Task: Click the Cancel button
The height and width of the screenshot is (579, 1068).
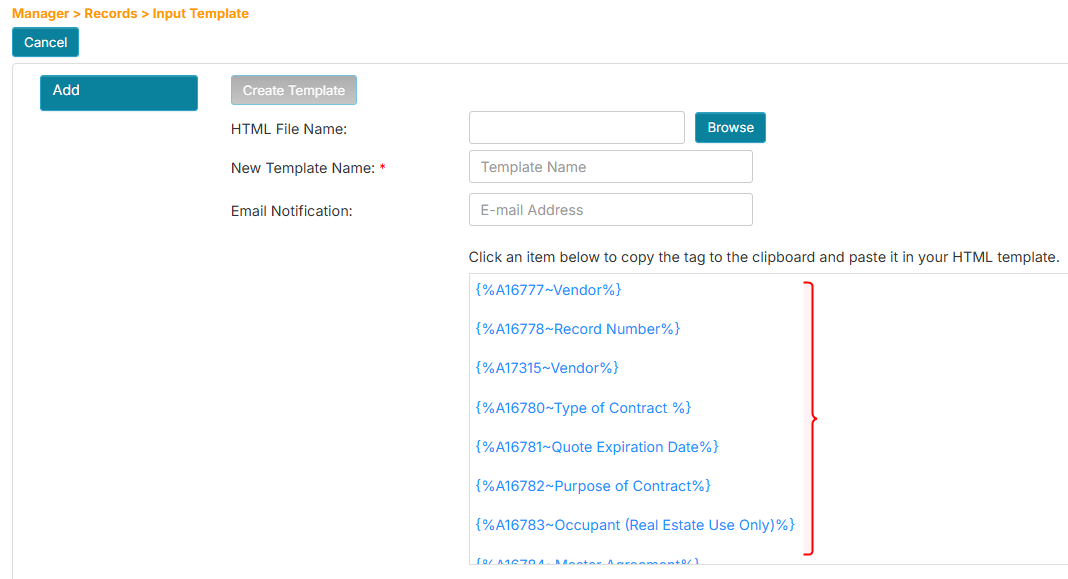Action: tap(45, 42)
